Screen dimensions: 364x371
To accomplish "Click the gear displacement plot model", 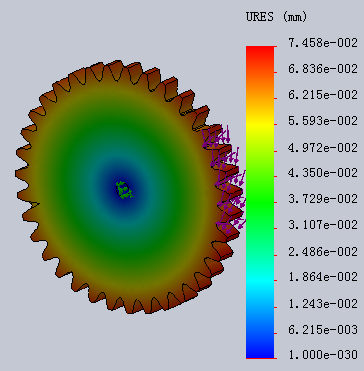I will click(x=128, y=187).
